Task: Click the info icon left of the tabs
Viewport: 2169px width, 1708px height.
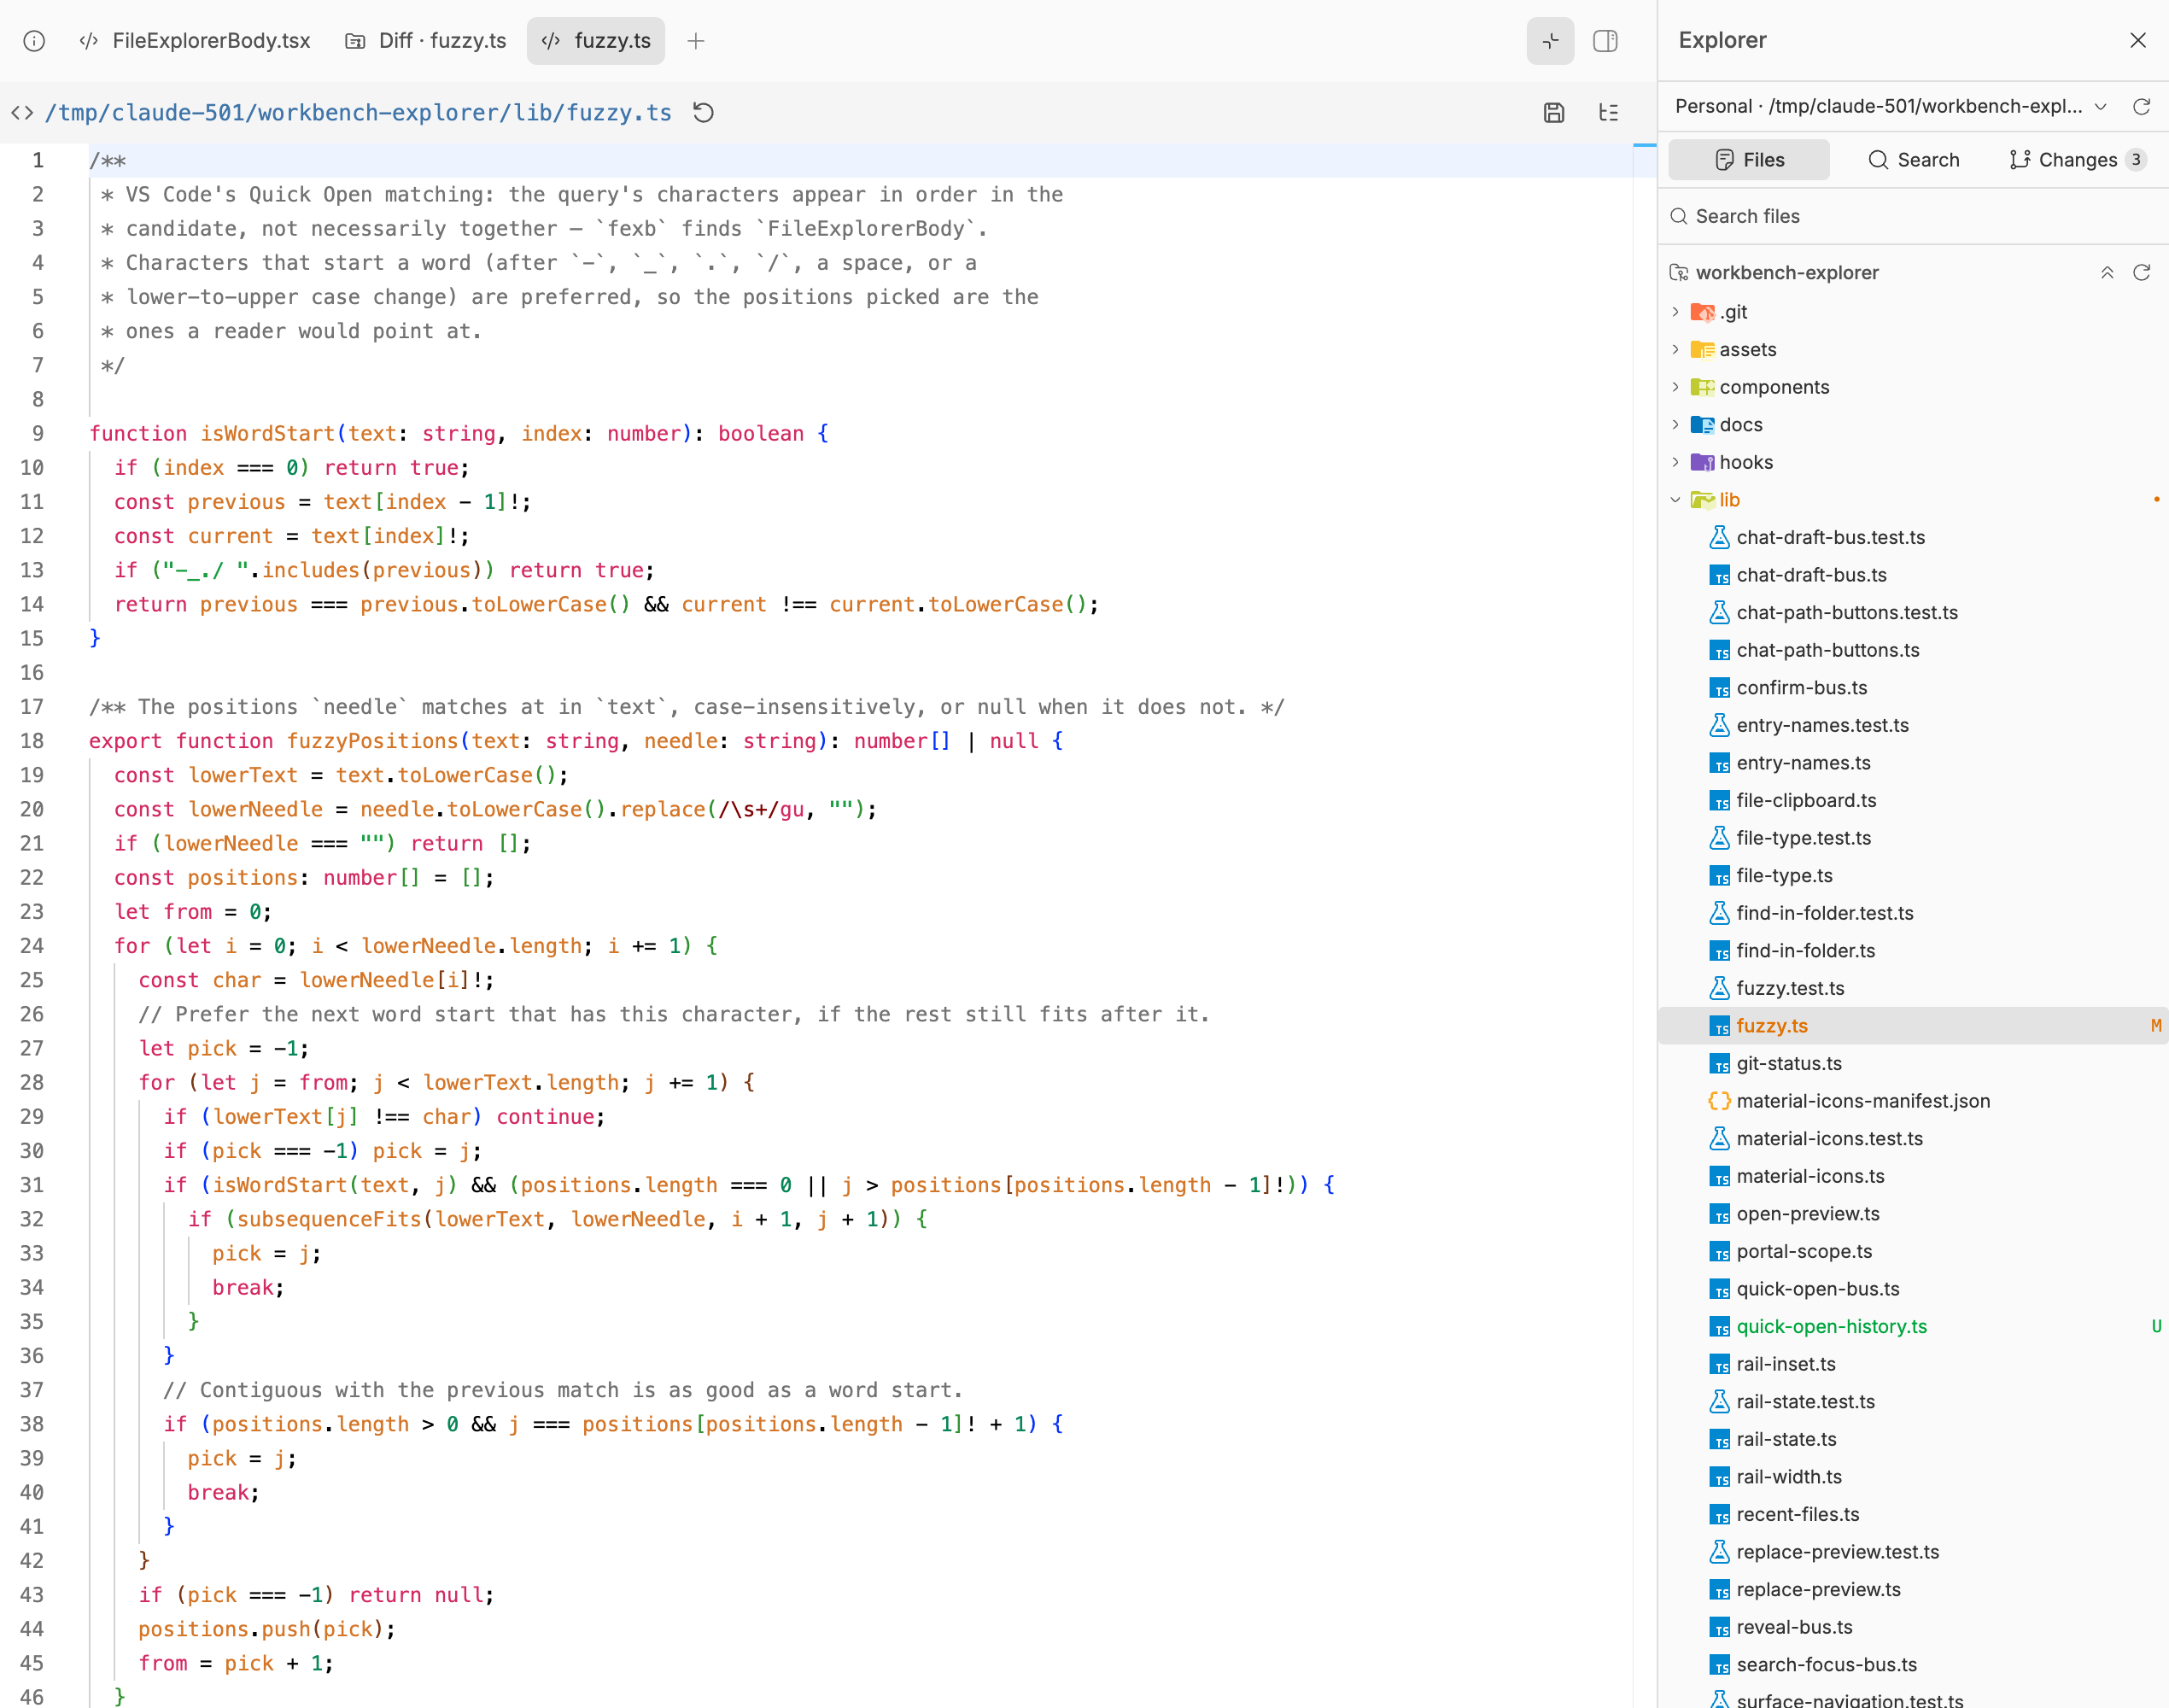Action: [34, 41]
